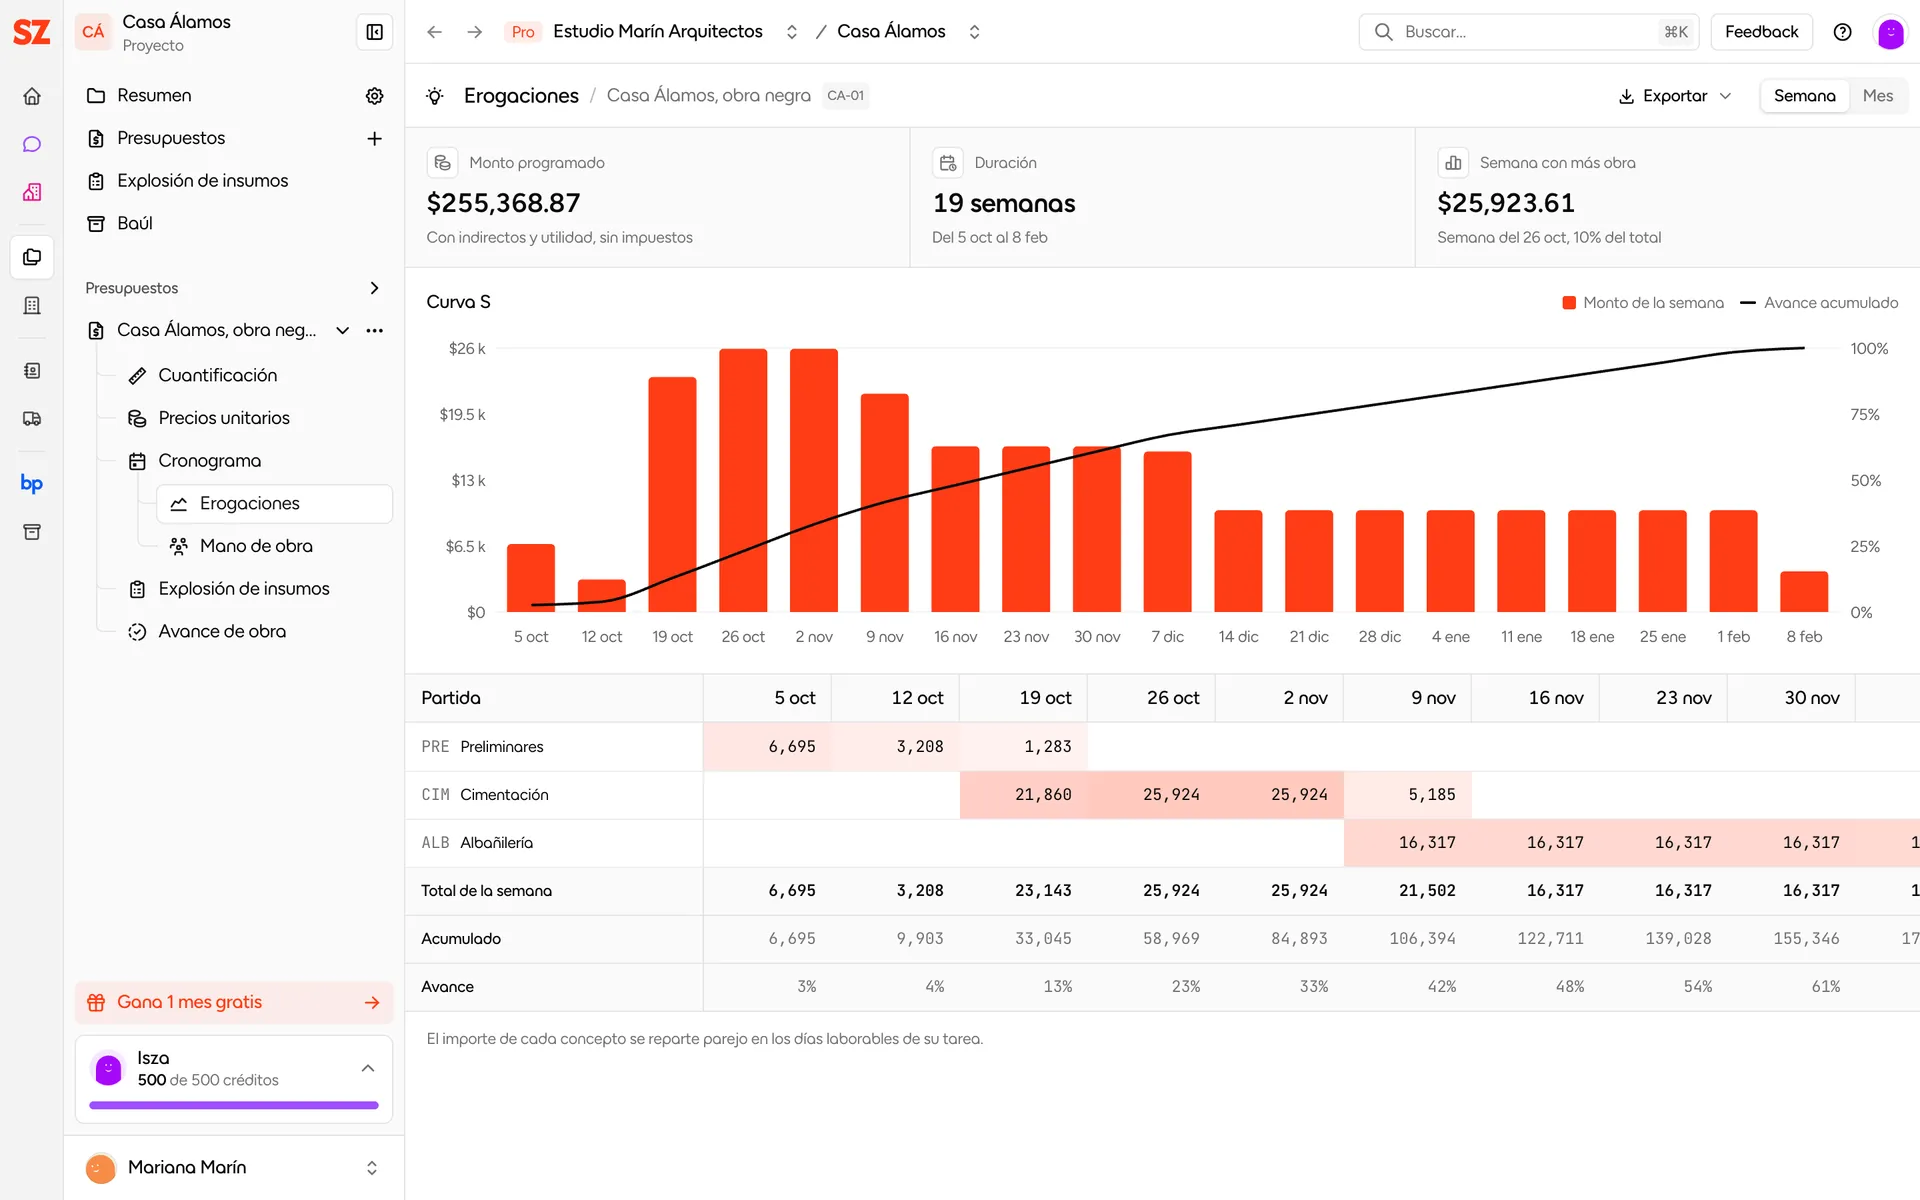Open the Exportar dropdown

tap(1675, 96)
